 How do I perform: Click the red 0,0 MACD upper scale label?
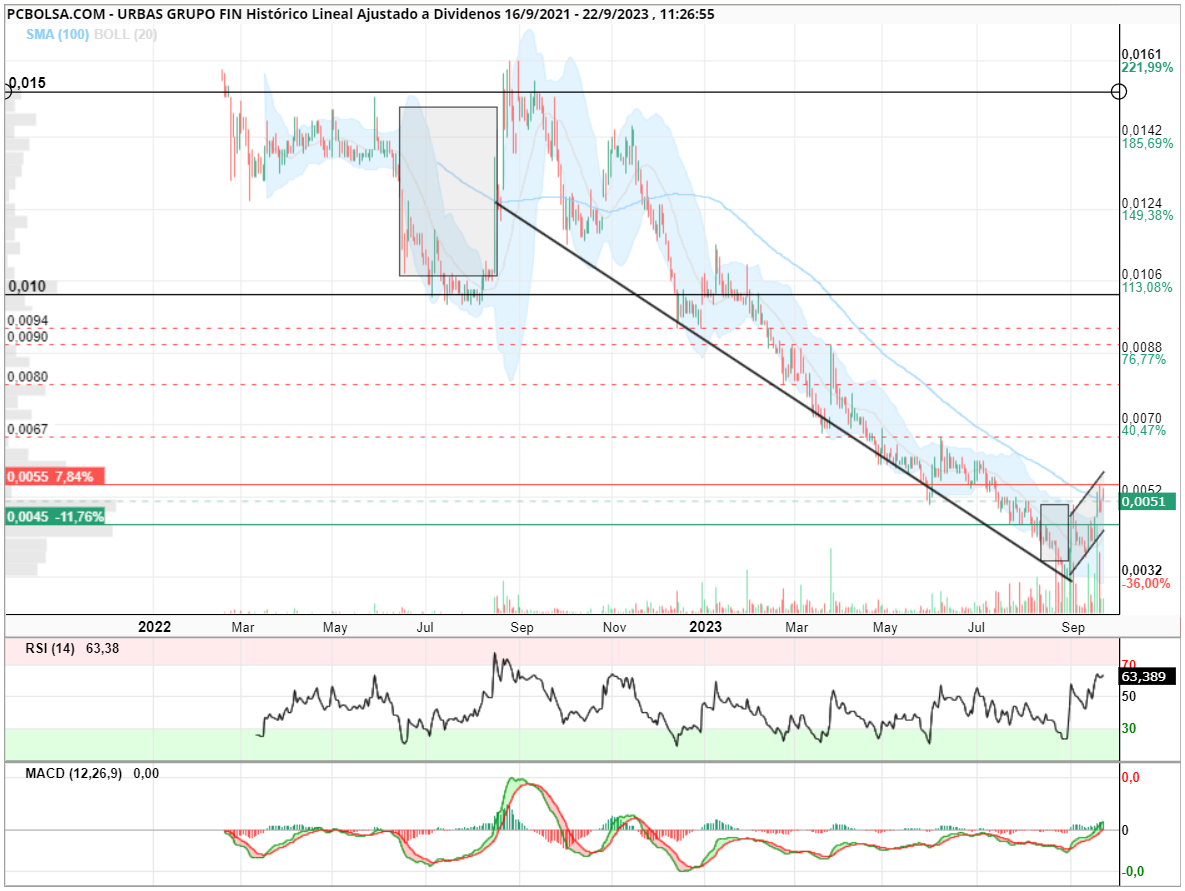(x=1130, y=777)
